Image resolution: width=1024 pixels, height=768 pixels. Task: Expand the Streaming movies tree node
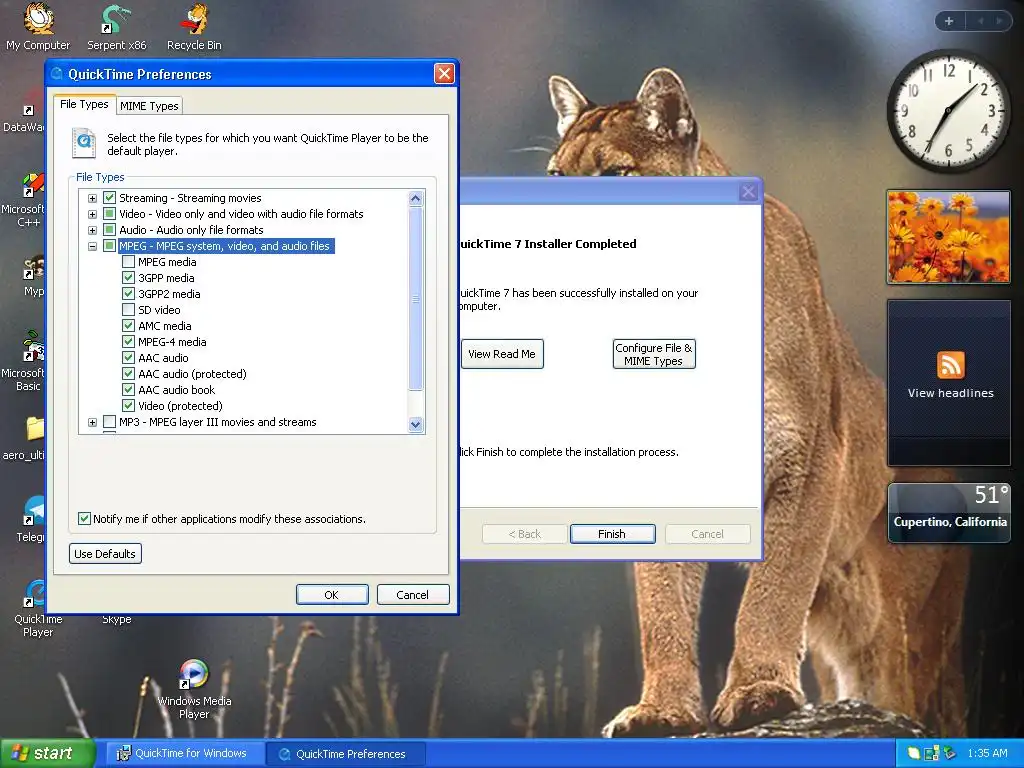[92, 199]
